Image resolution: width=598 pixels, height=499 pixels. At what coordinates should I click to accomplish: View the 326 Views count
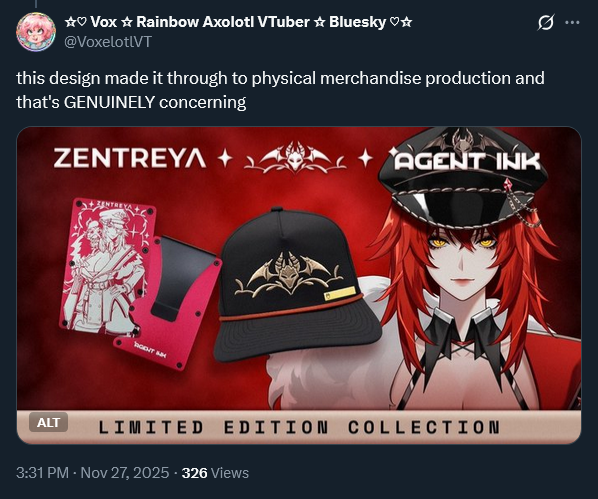(x=215, y=473)
